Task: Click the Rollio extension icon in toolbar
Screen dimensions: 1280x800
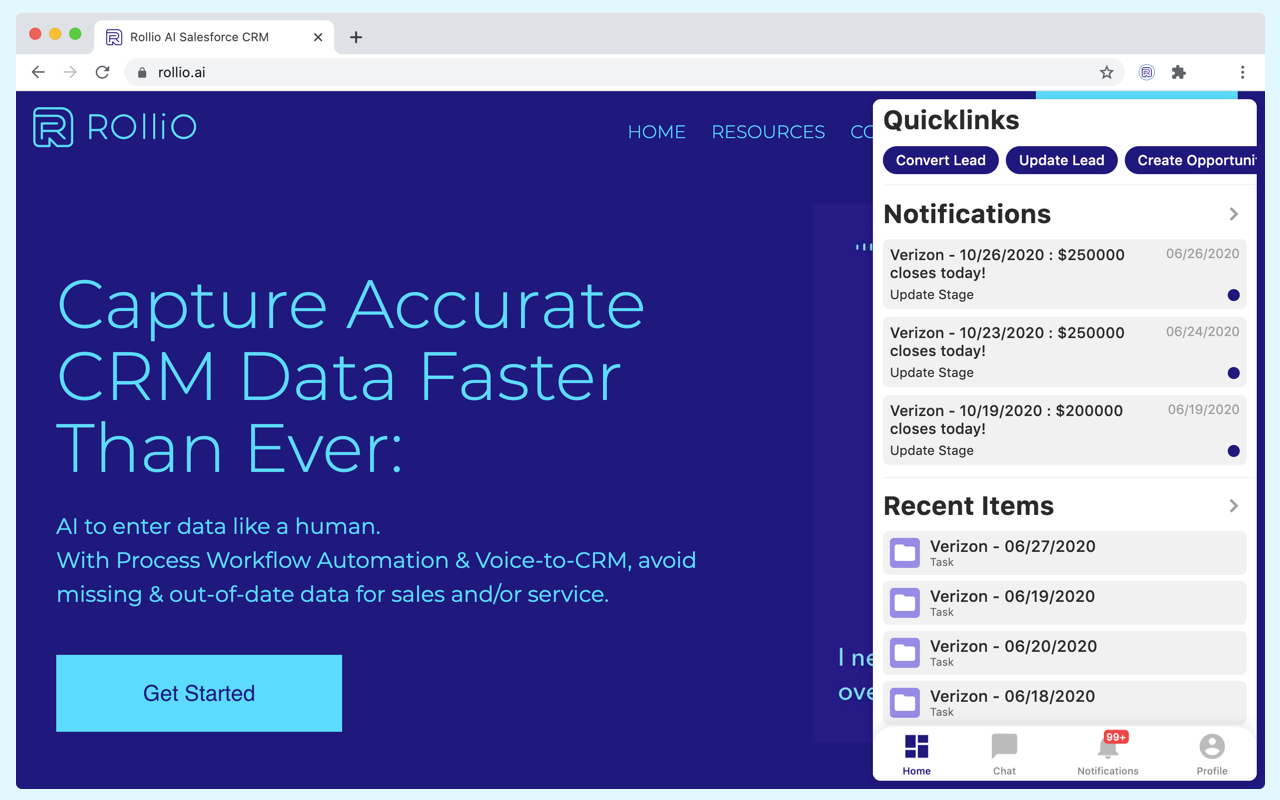Action: coord(1147,72)
